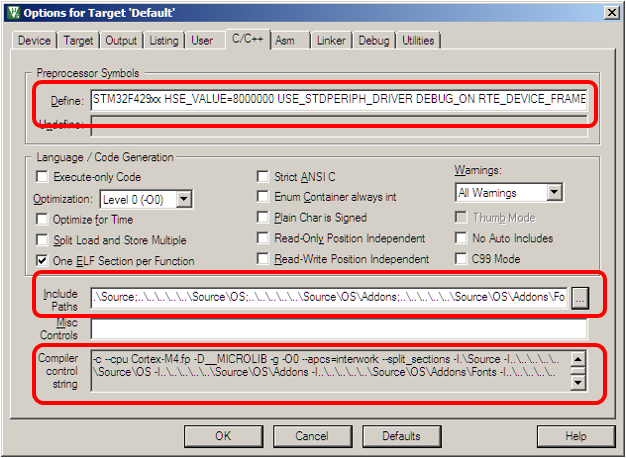Click the Keil icon in title bar
This screenshot has height=458, width=626.
[x=13, y=12]
